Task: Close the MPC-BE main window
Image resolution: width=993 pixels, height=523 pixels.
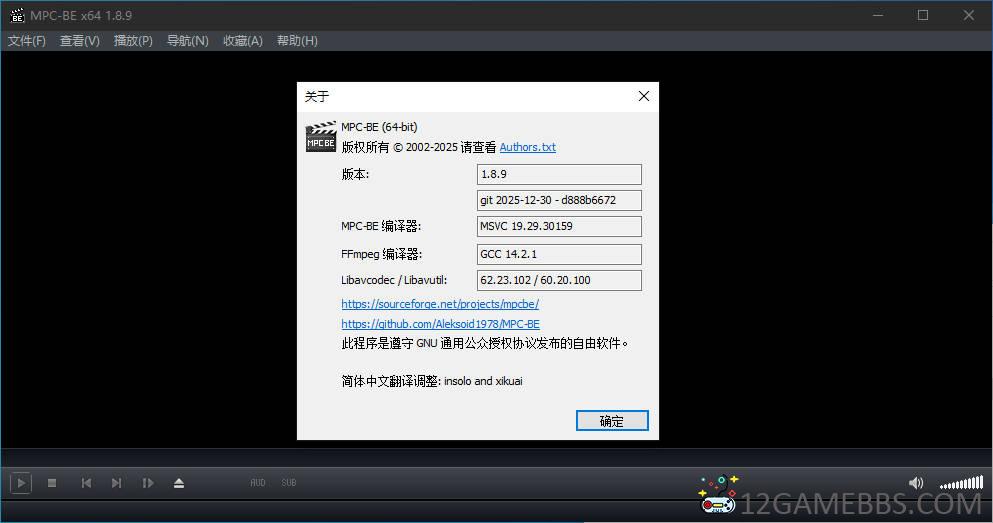Action: click(968, 15)
